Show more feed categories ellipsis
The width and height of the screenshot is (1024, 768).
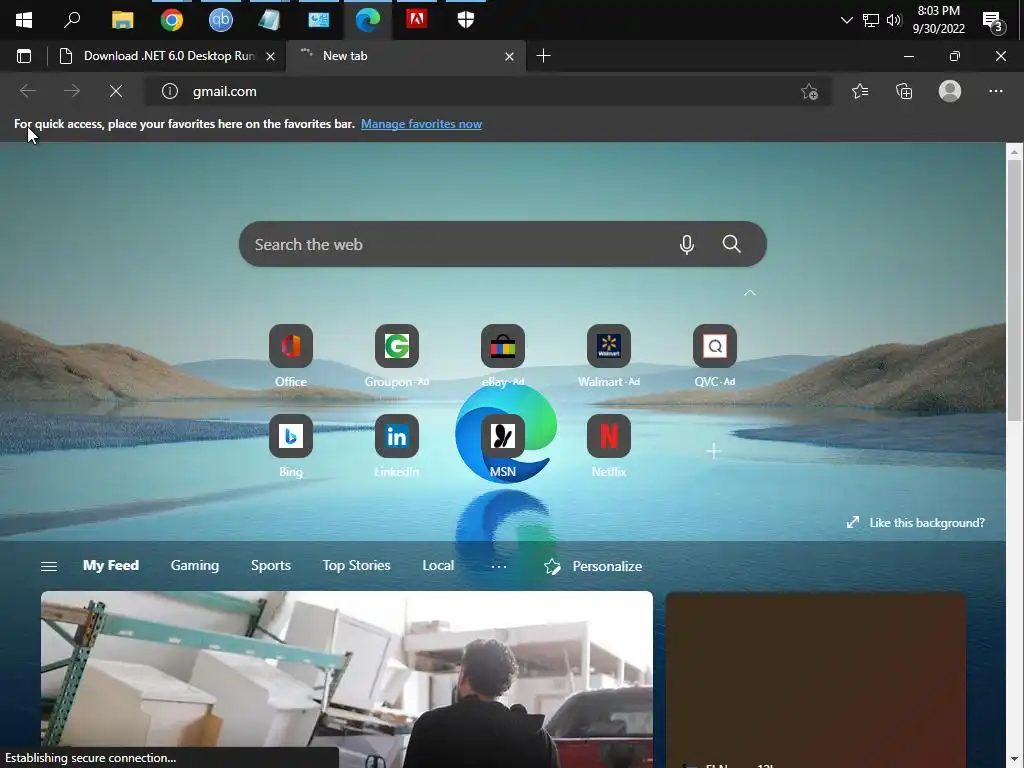tap(499, 566)
